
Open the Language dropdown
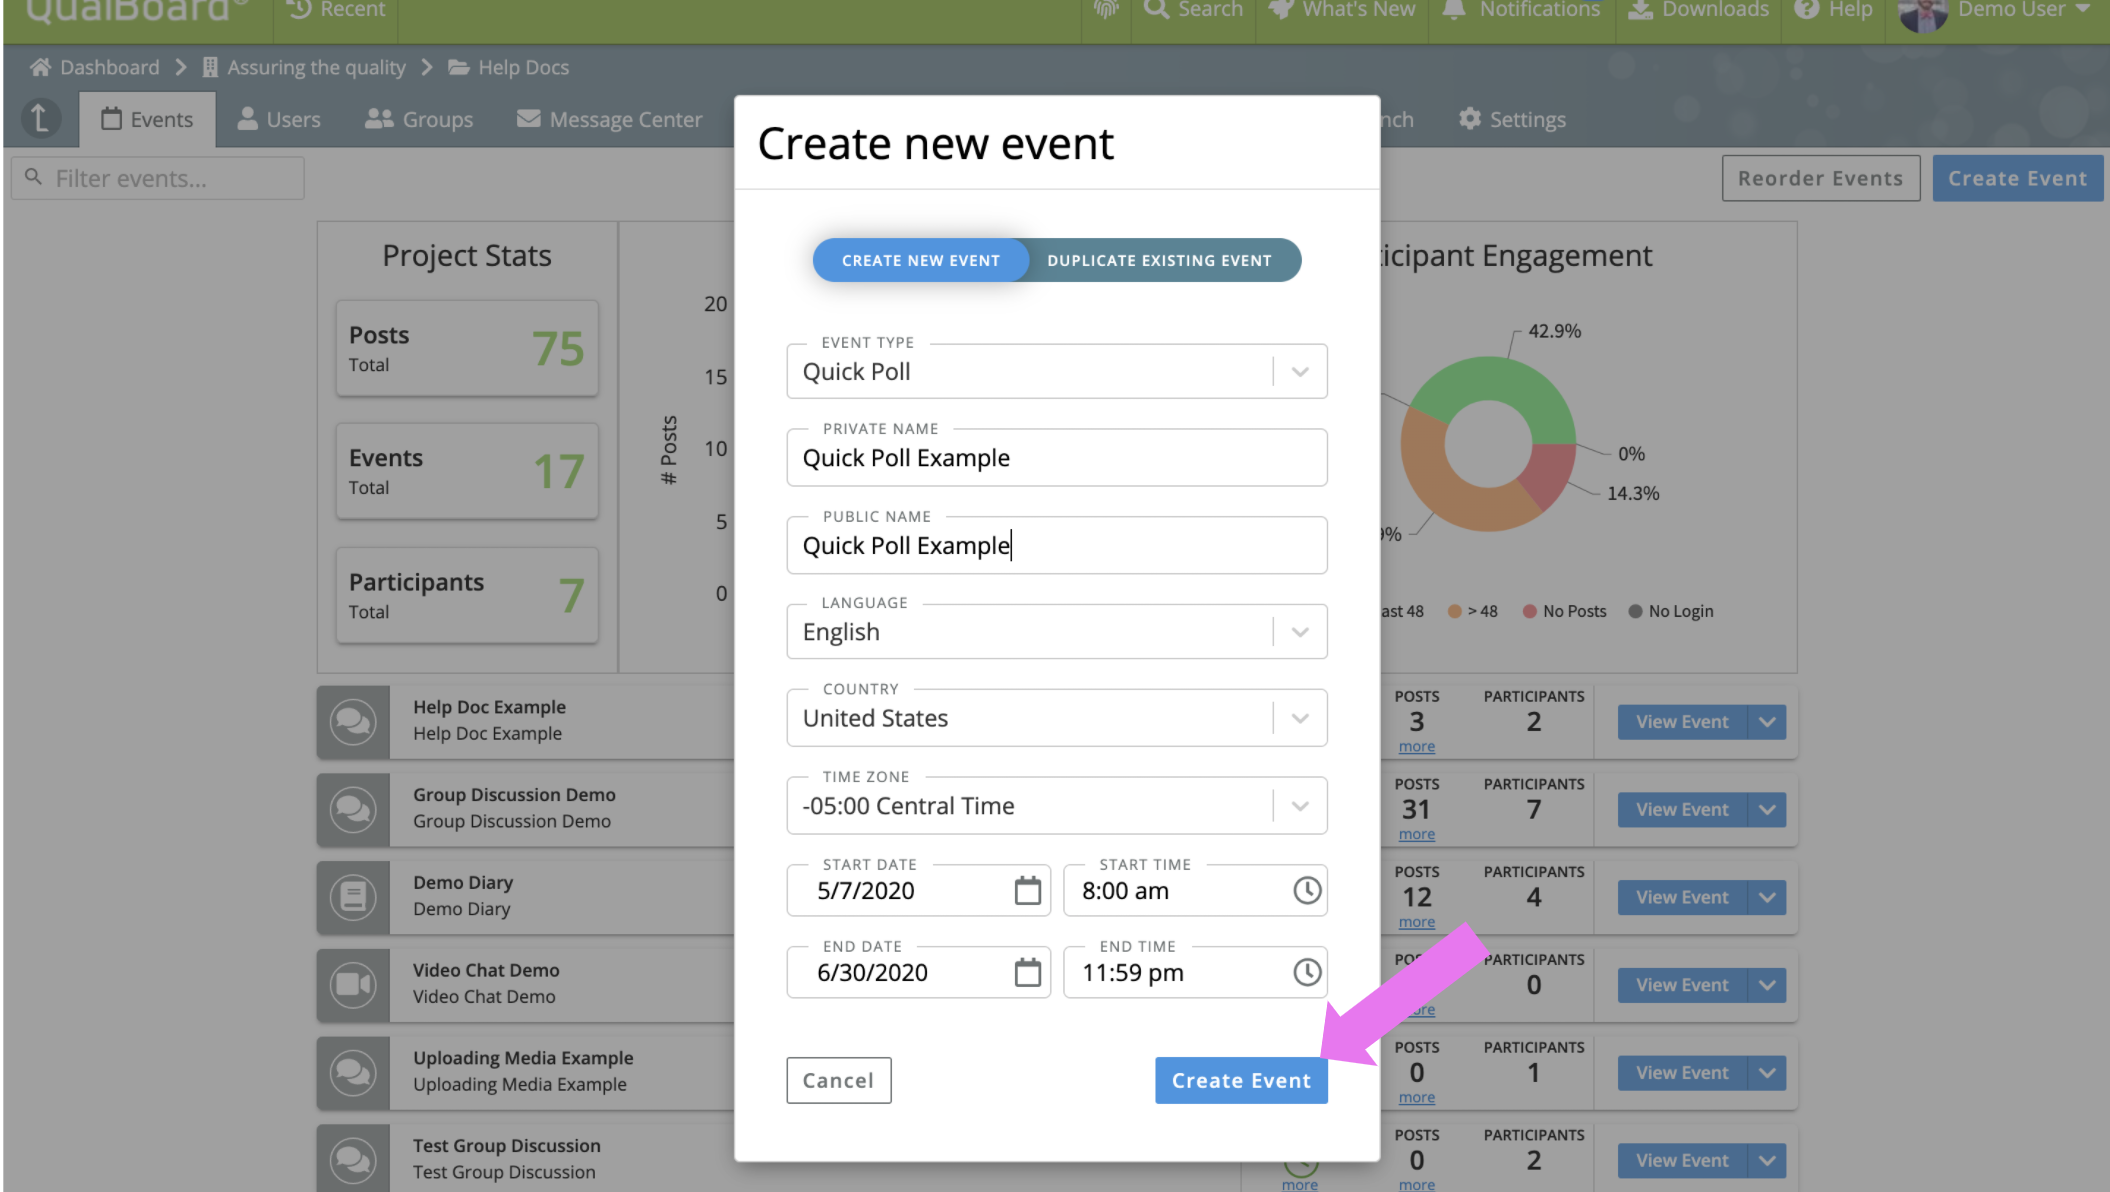pyautogui.click(x=1299, y=632)
